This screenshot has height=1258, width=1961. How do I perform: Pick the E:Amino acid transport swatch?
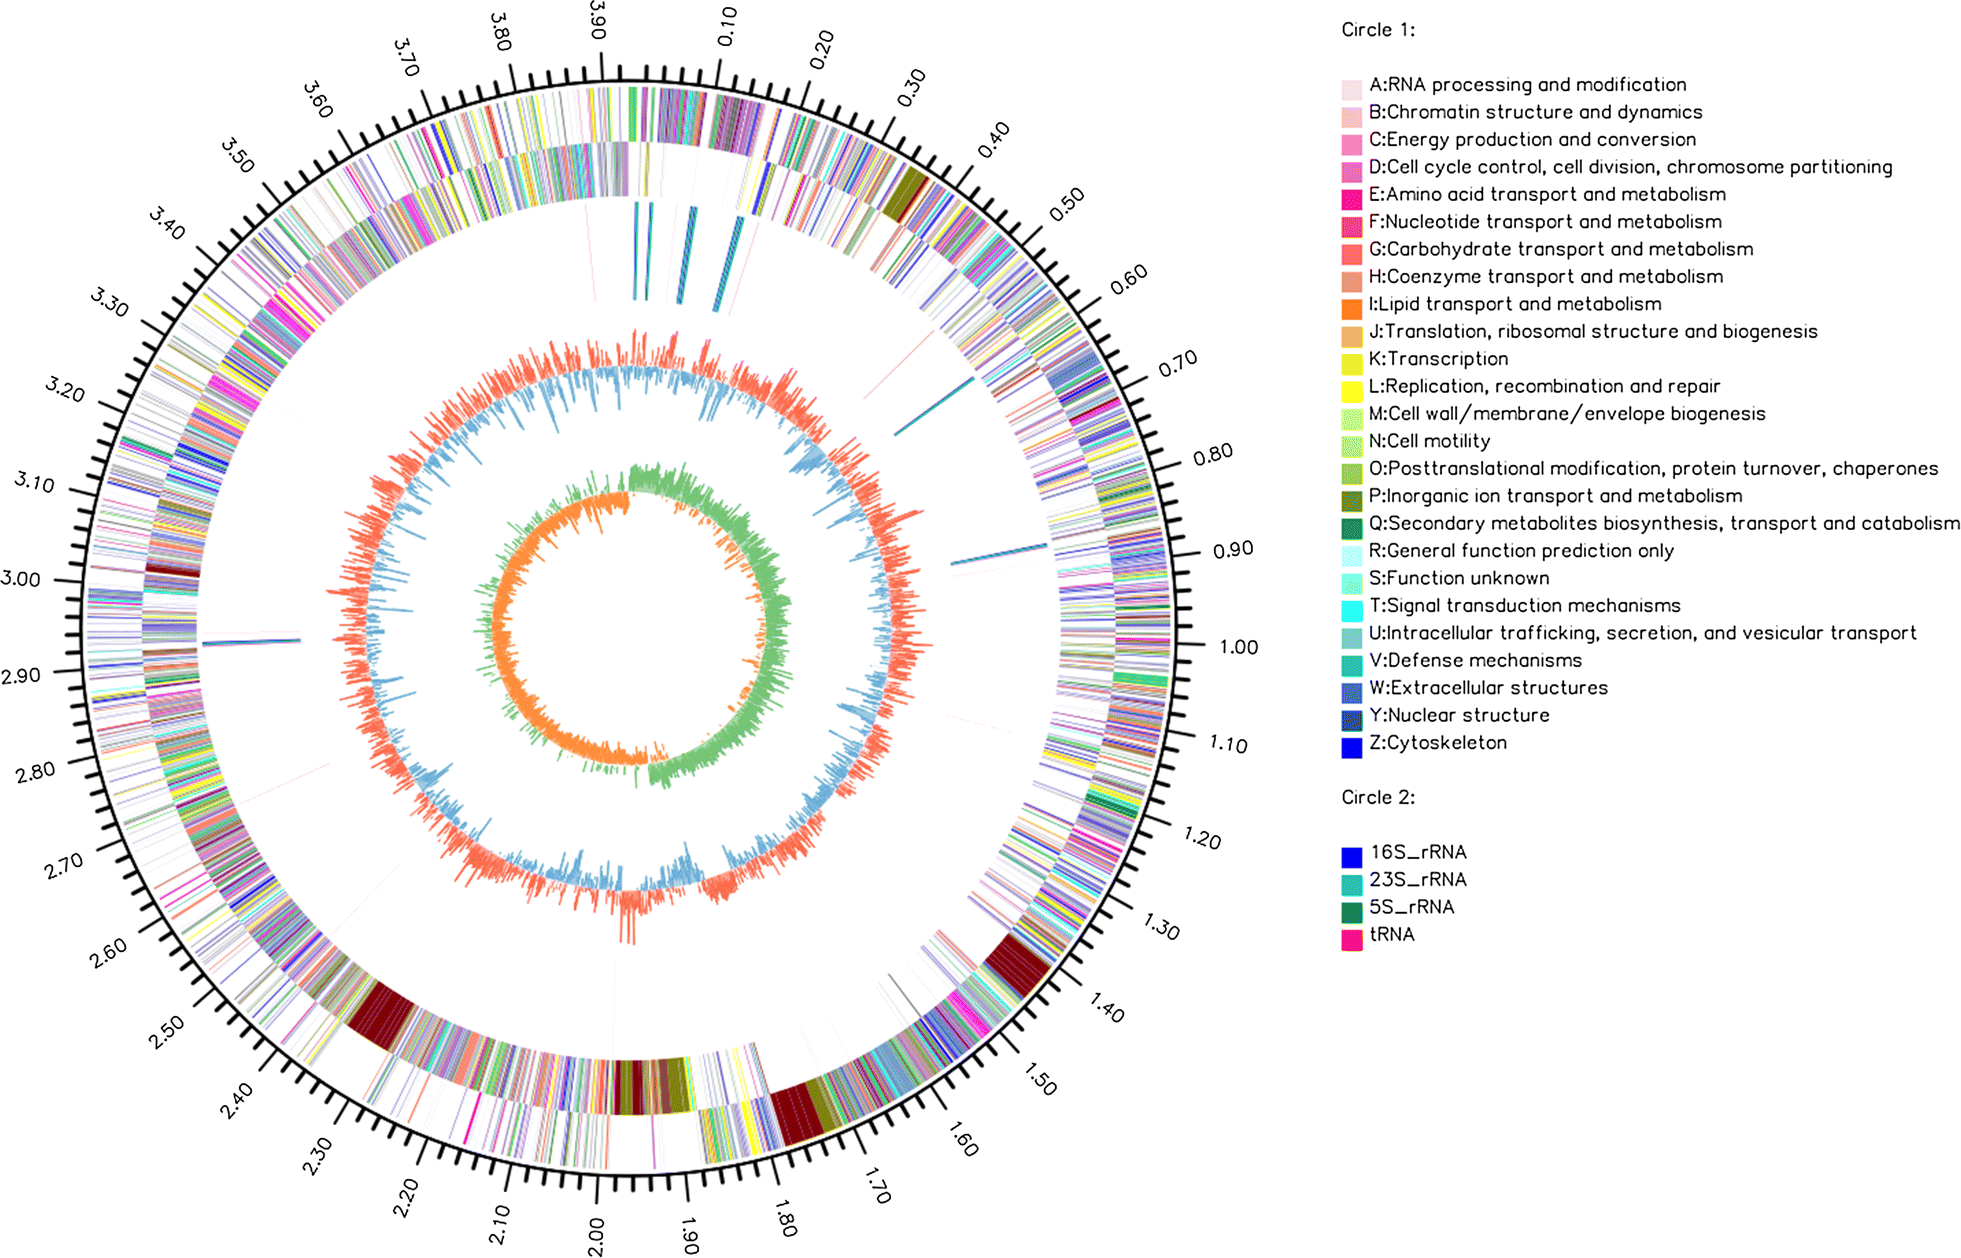pos(1351,199)
